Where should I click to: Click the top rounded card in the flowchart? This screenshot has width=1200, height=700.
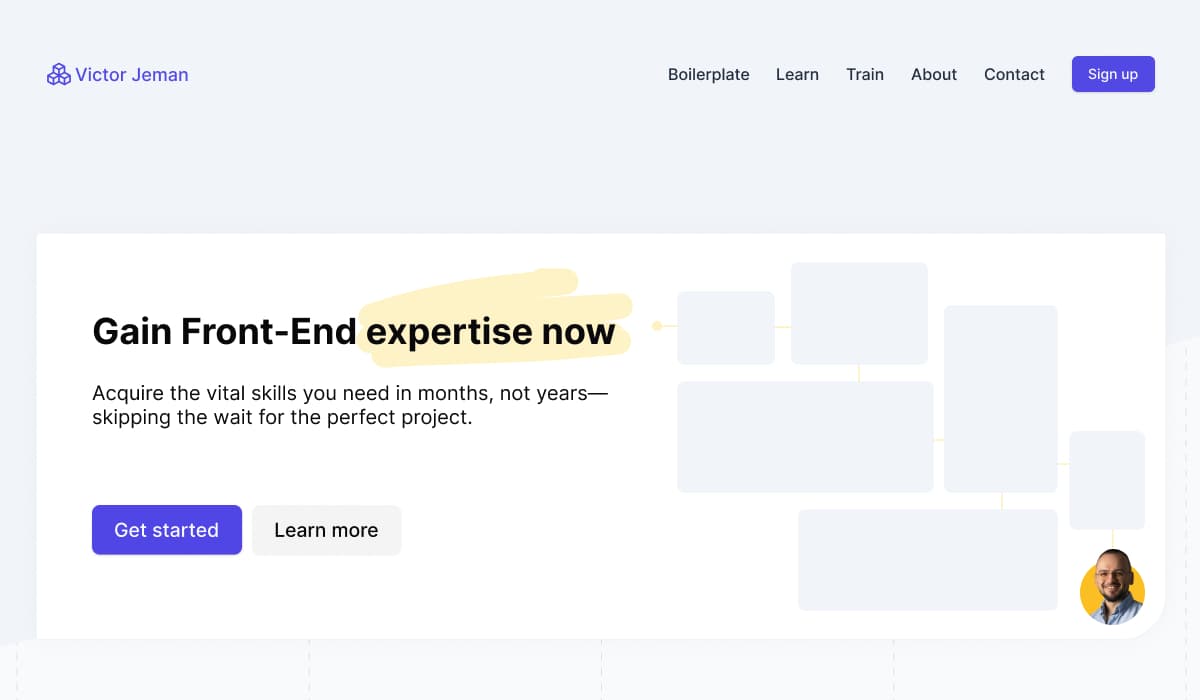pyautogui.click(x=859, y=313)
